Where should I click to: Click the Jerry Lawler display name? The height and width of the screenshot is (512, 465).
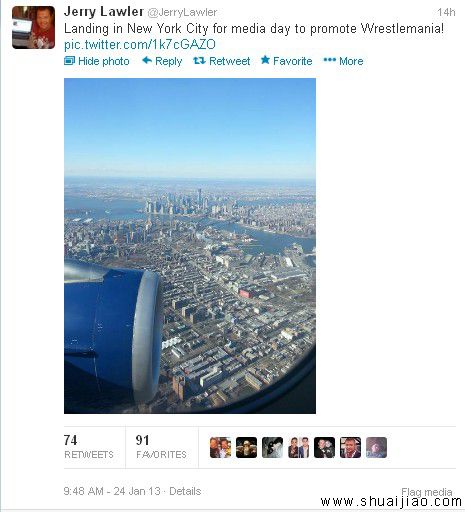click(x=104, y=12)
